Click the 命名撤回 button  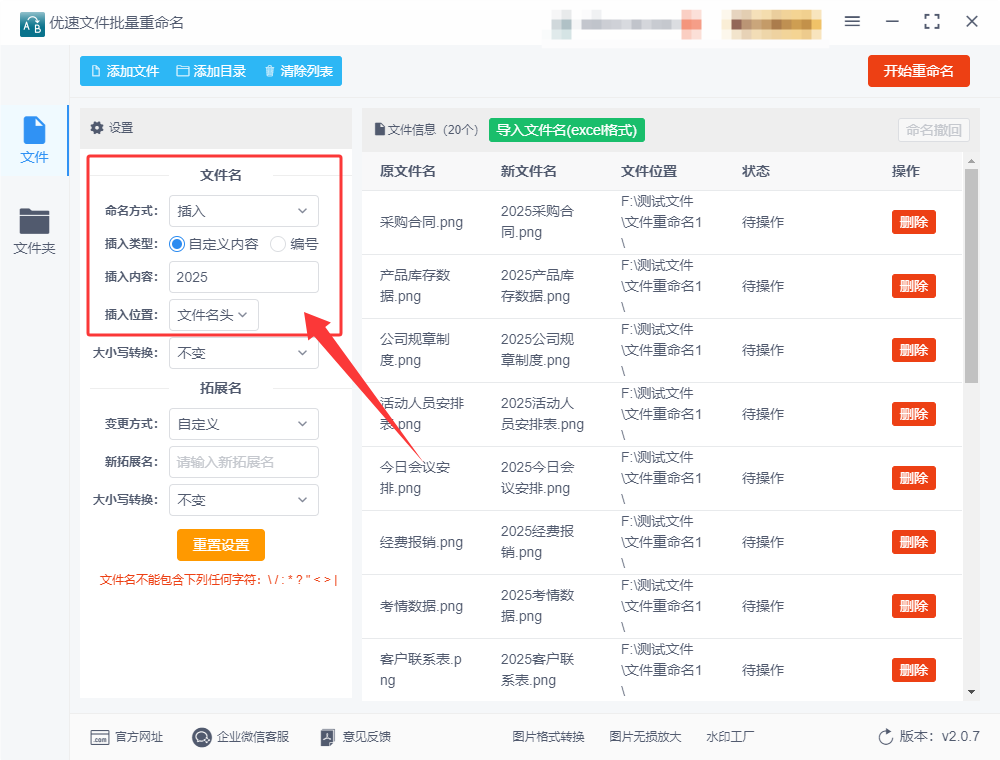tap(934, 130)
